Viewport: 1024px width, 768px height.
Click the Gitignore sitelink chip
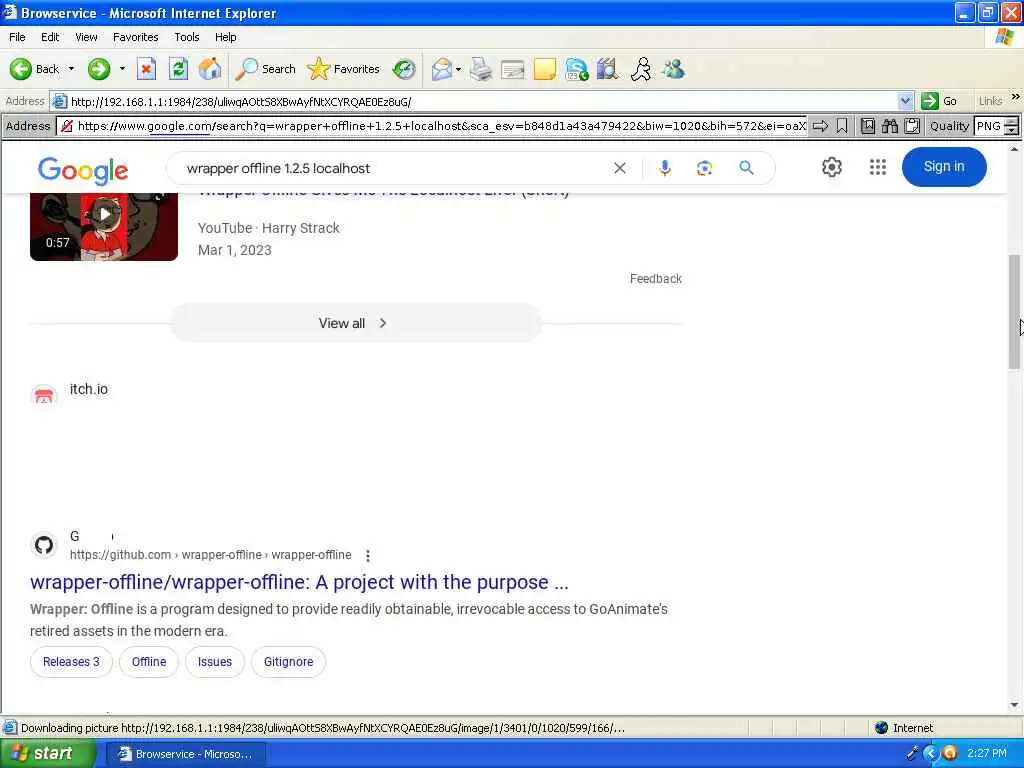[289, 662]
